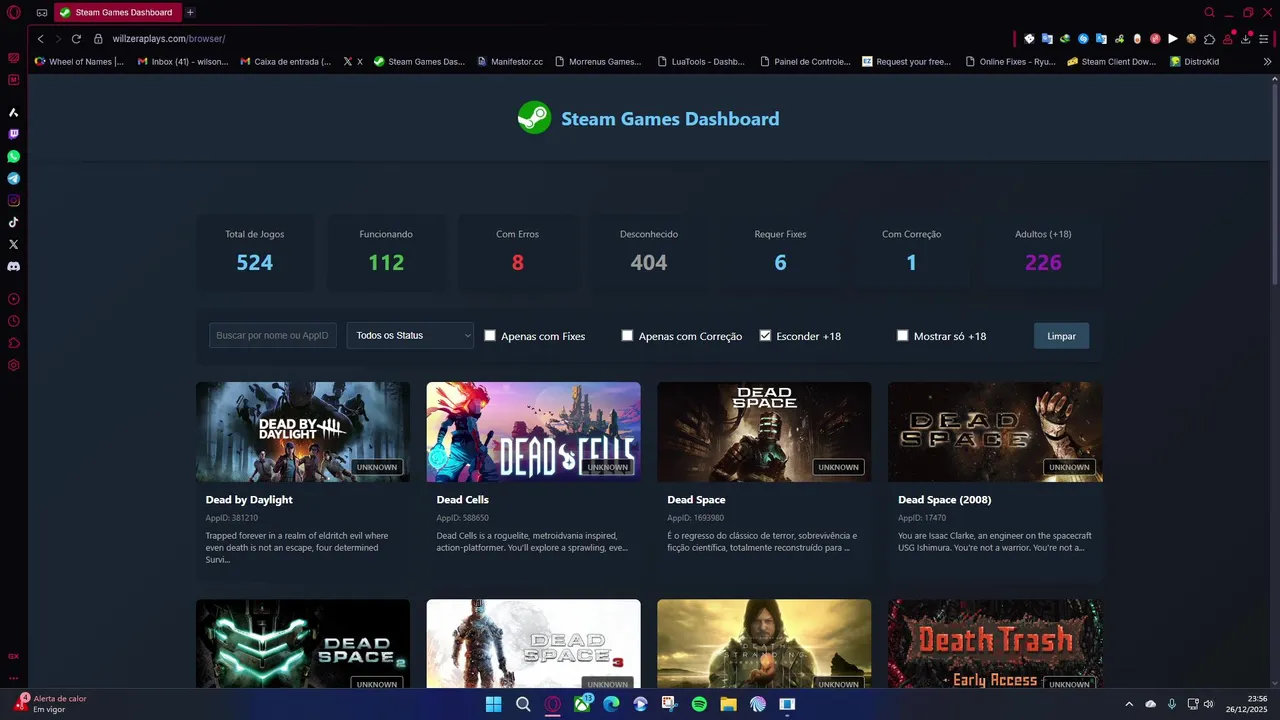Open File Explorer from the taskbar

(x=728, y=704)
